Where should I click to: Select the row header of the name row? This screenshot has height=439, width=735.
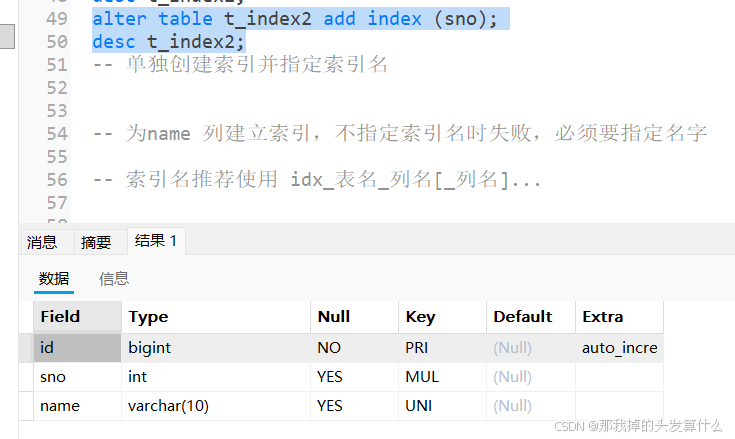coord(26,406)
